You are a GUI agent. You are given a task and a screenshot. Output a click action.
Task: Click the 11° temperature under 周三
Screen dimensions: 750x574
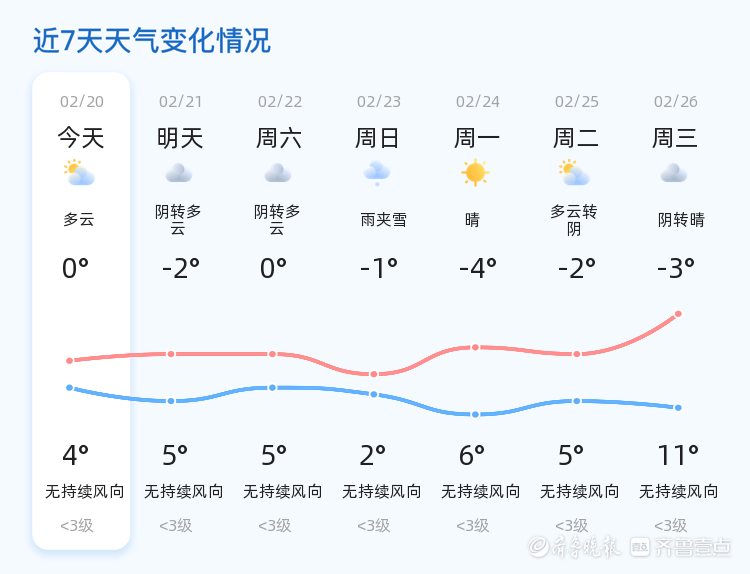point(678,455)
